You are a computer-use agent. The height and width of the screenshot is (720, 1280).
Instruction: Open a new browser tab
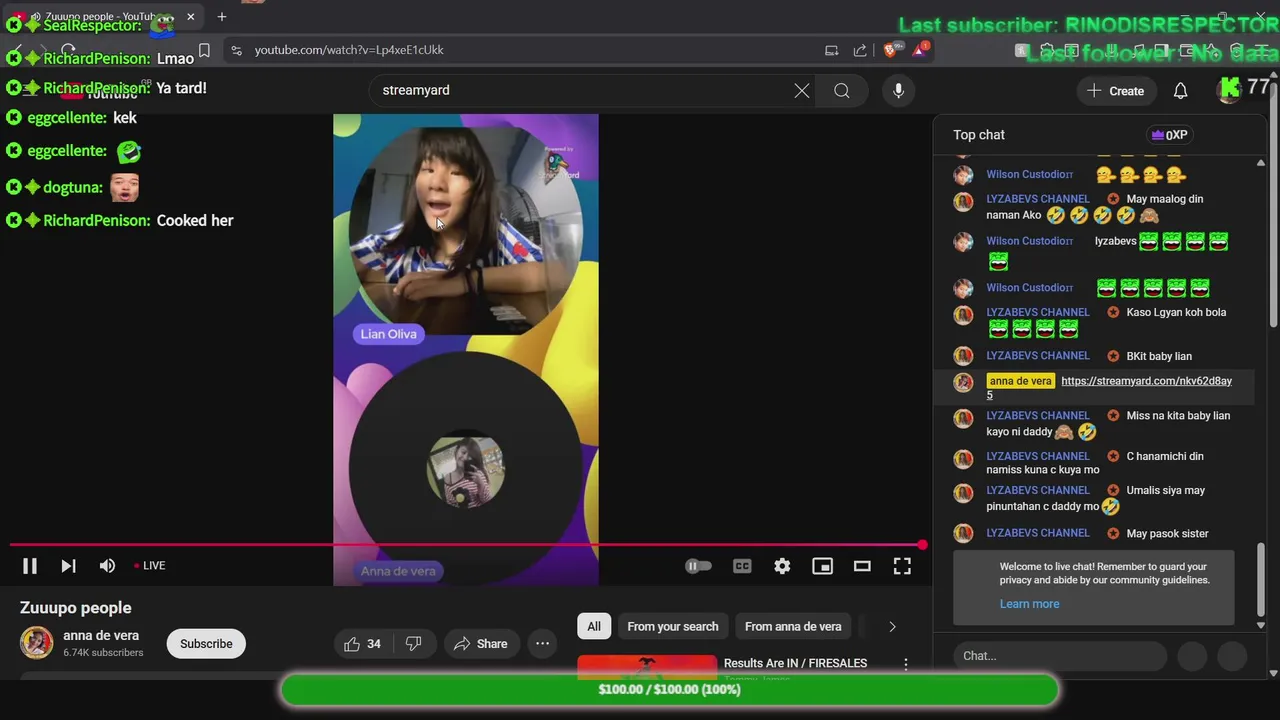222,16
